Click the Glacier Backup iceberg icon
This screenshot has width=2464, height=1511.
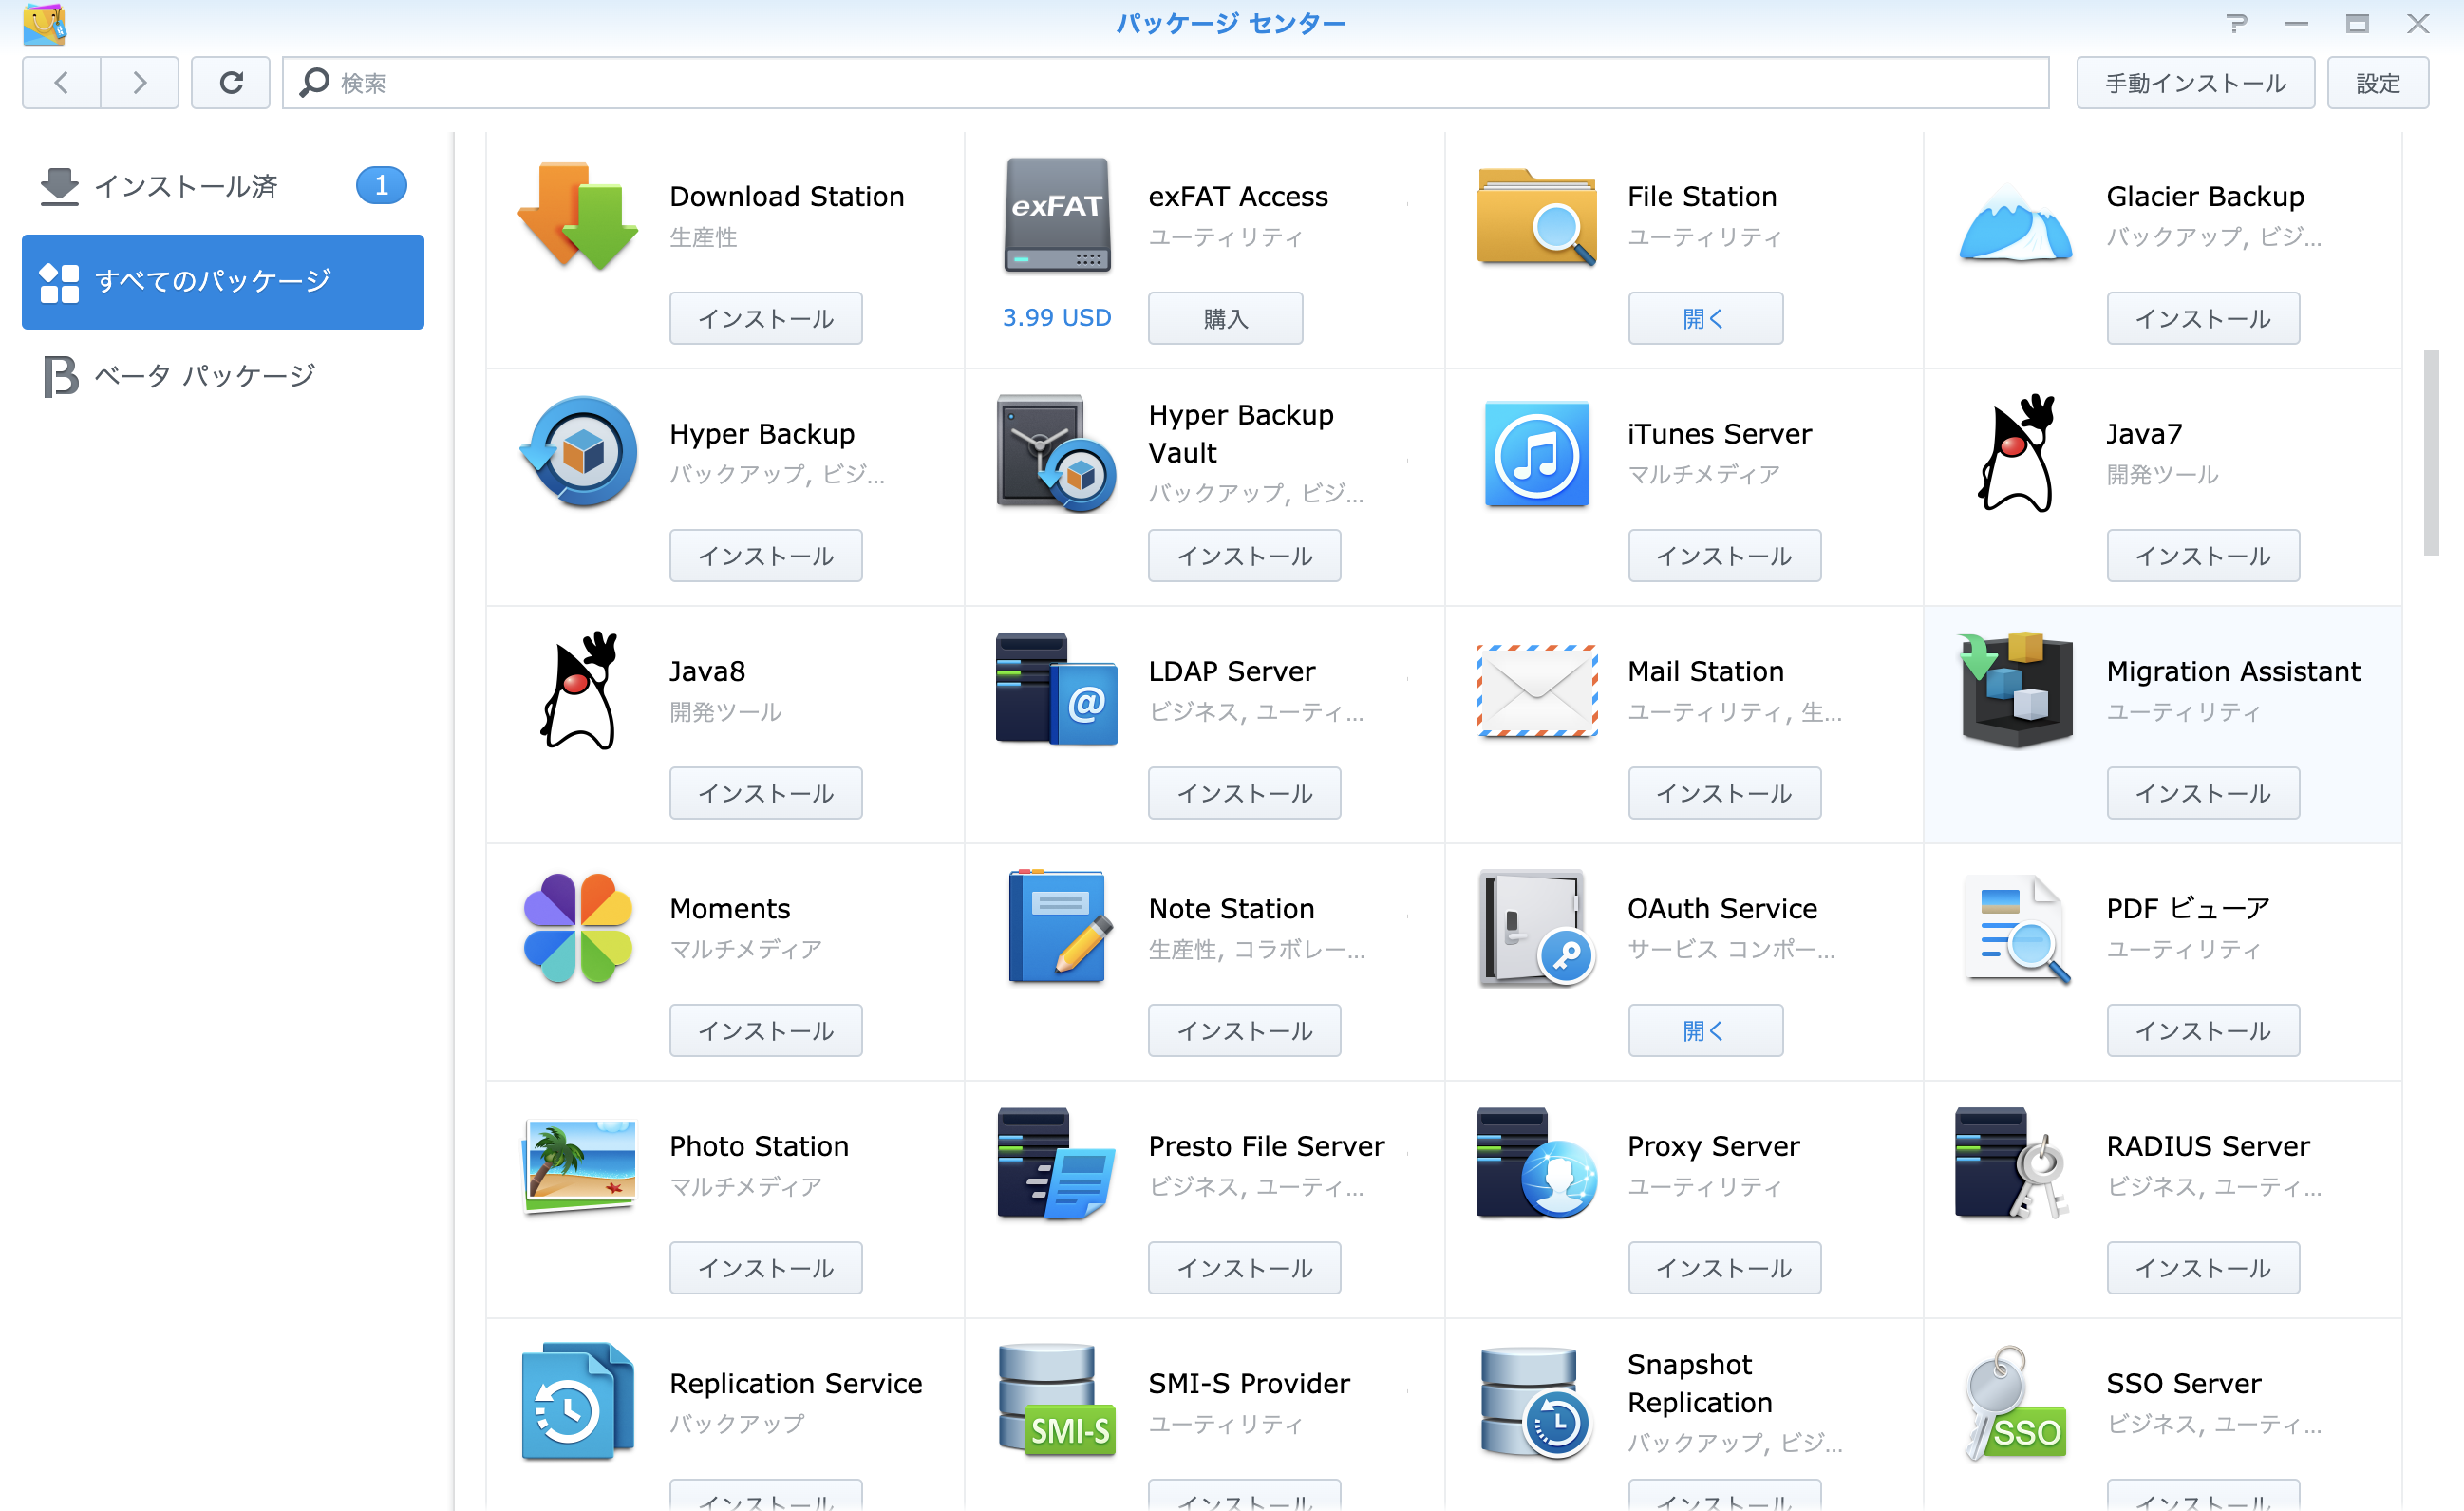point(2016,222)
